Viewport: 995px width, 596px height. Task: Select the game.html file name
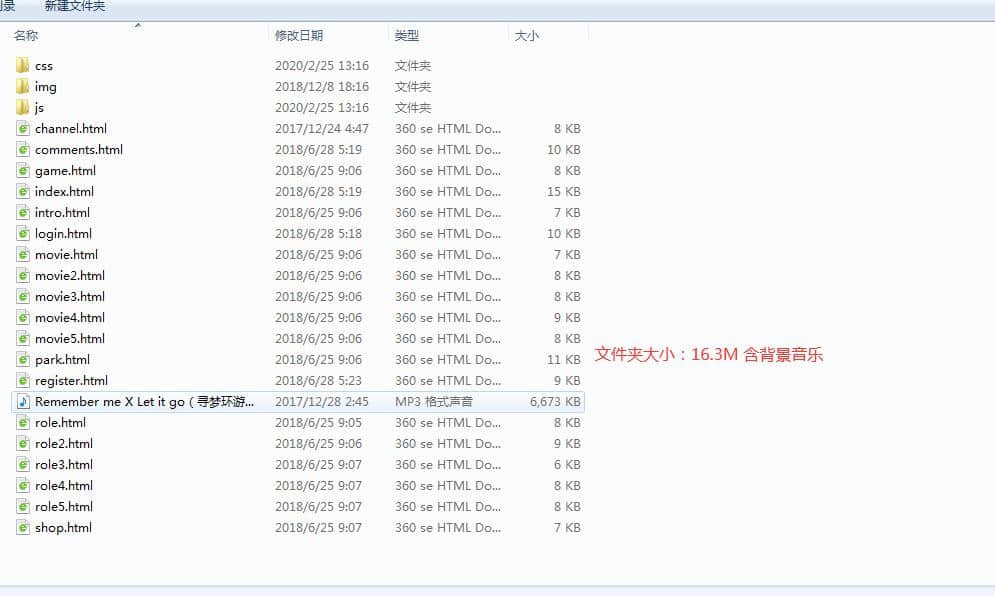65,170
